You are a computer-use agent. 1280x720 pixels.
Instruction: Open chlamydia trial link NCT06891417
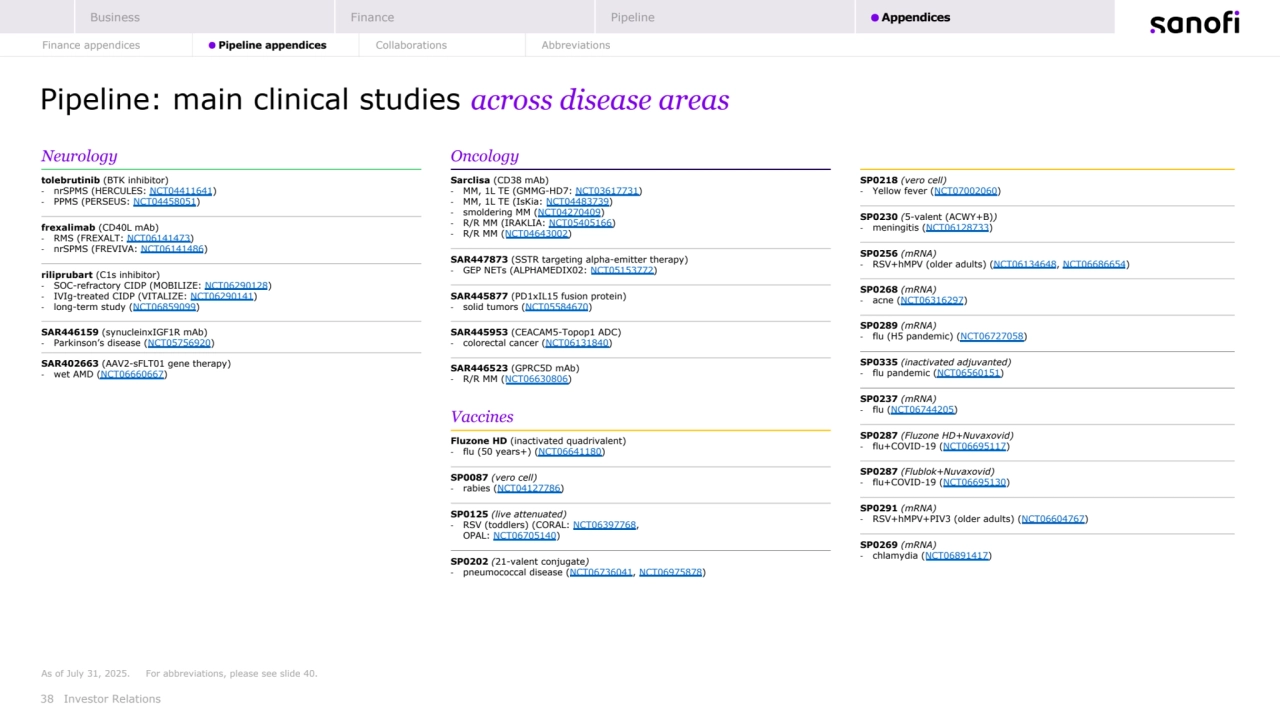(x=957, y=556)
